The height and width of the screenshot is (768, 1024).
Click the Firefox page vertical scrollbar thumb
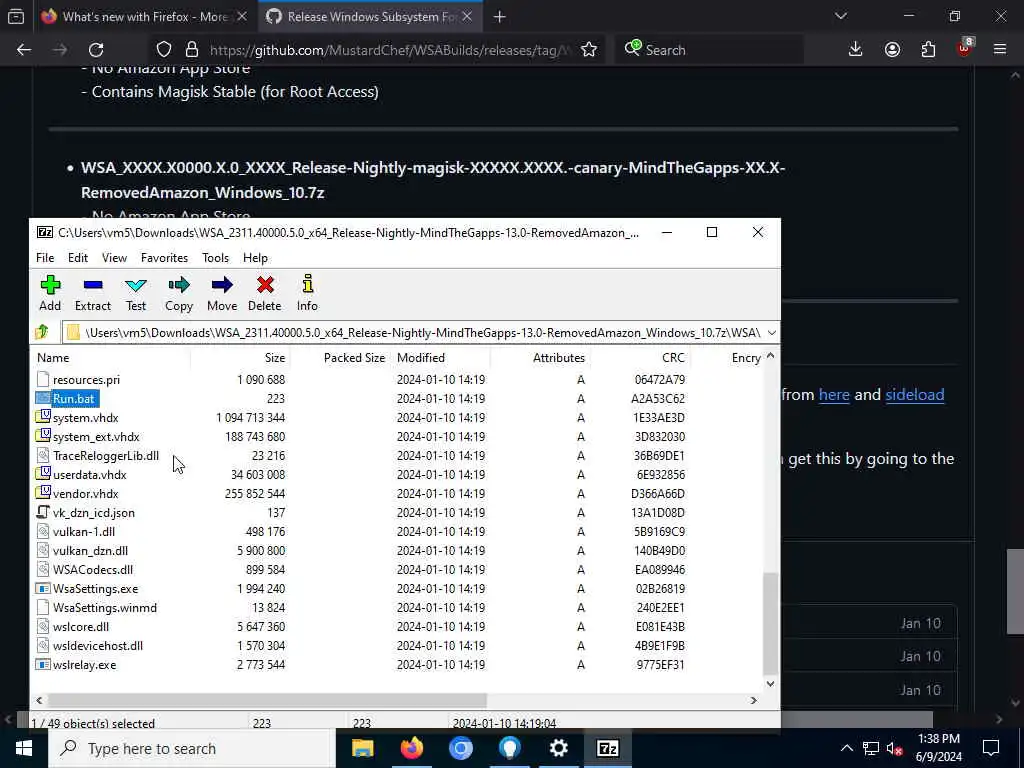tap(1015, 591)
